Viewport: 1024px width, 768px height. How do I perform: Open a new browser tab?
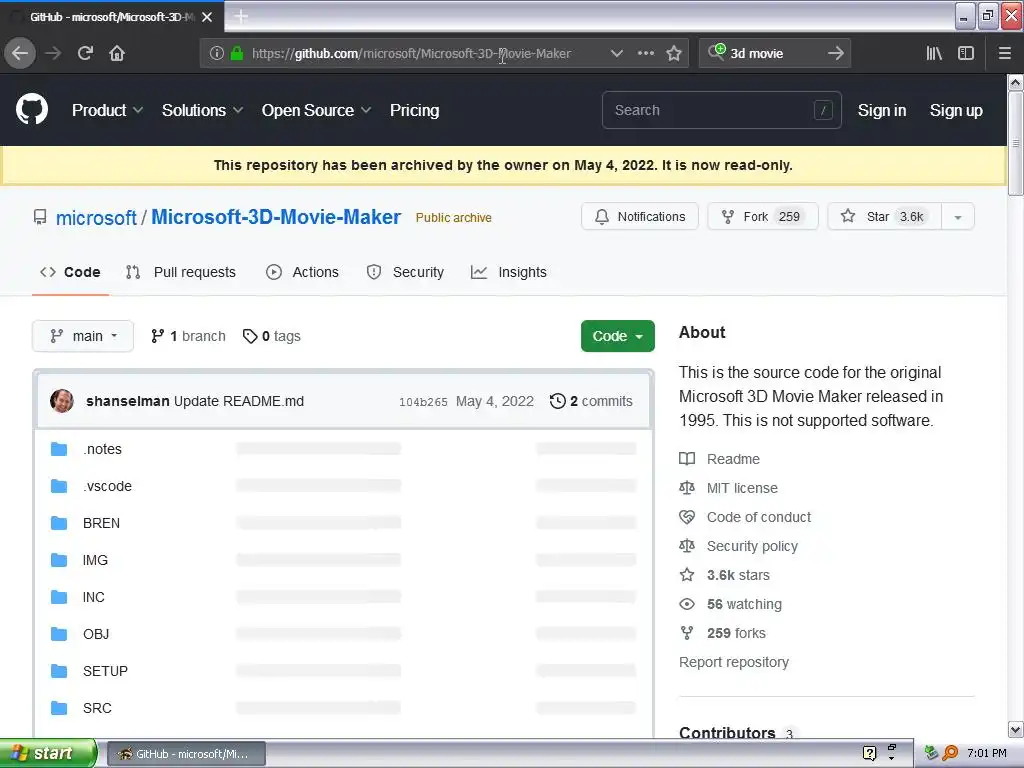(x=240, y=16)
